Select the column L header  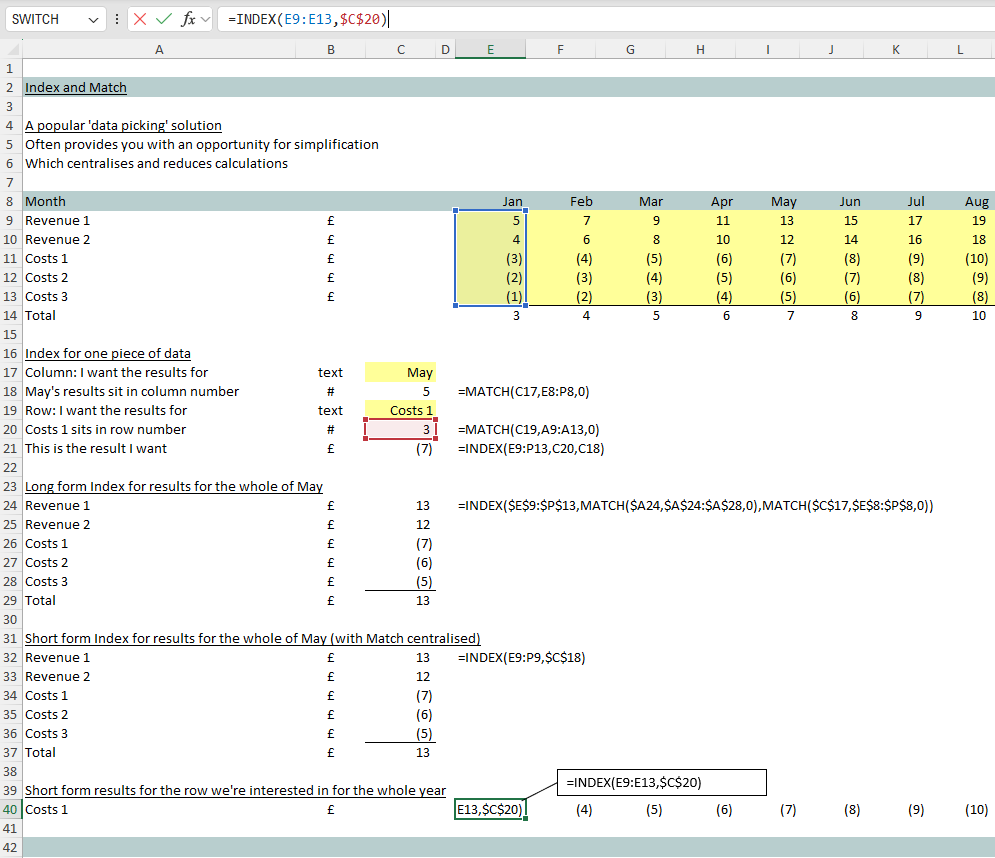click(960, 49)
